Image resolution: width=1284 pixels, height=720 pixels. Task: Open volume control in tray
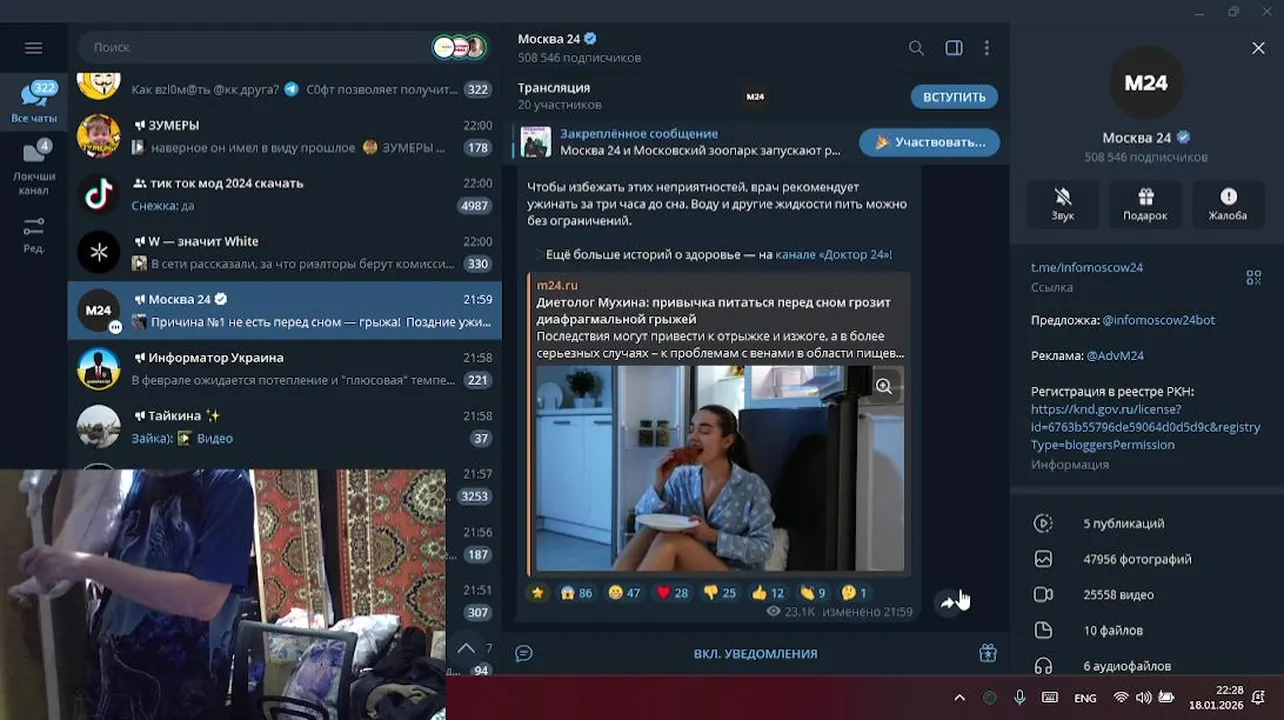[1143, 698]
